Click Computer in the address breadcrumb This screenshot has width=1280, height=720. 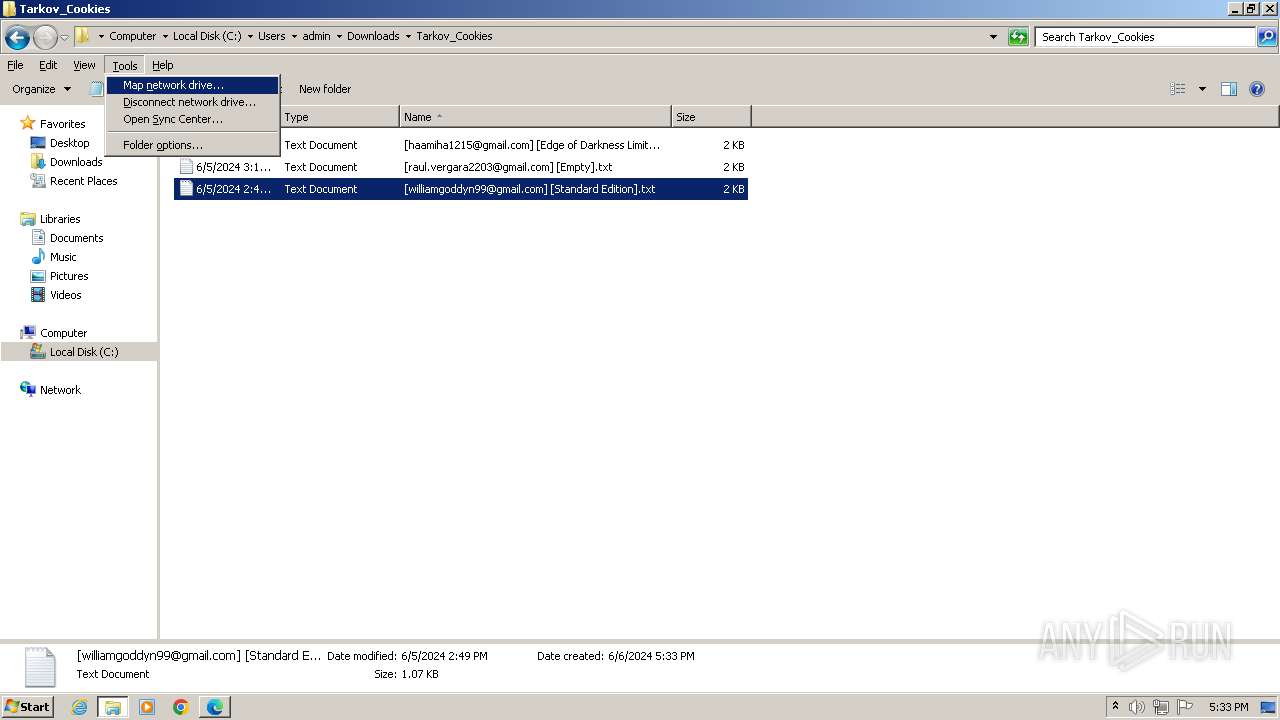[132, 36]
